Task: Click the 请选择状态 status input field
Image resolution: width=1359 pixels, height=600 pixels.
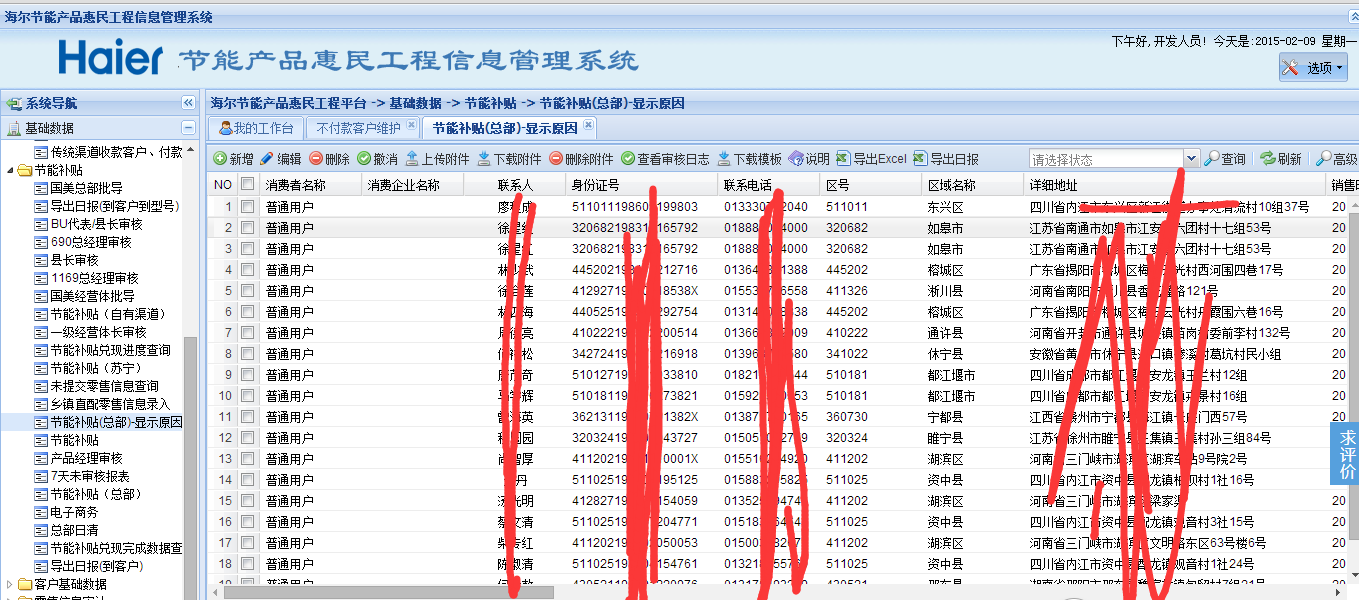Action: 1106,159
